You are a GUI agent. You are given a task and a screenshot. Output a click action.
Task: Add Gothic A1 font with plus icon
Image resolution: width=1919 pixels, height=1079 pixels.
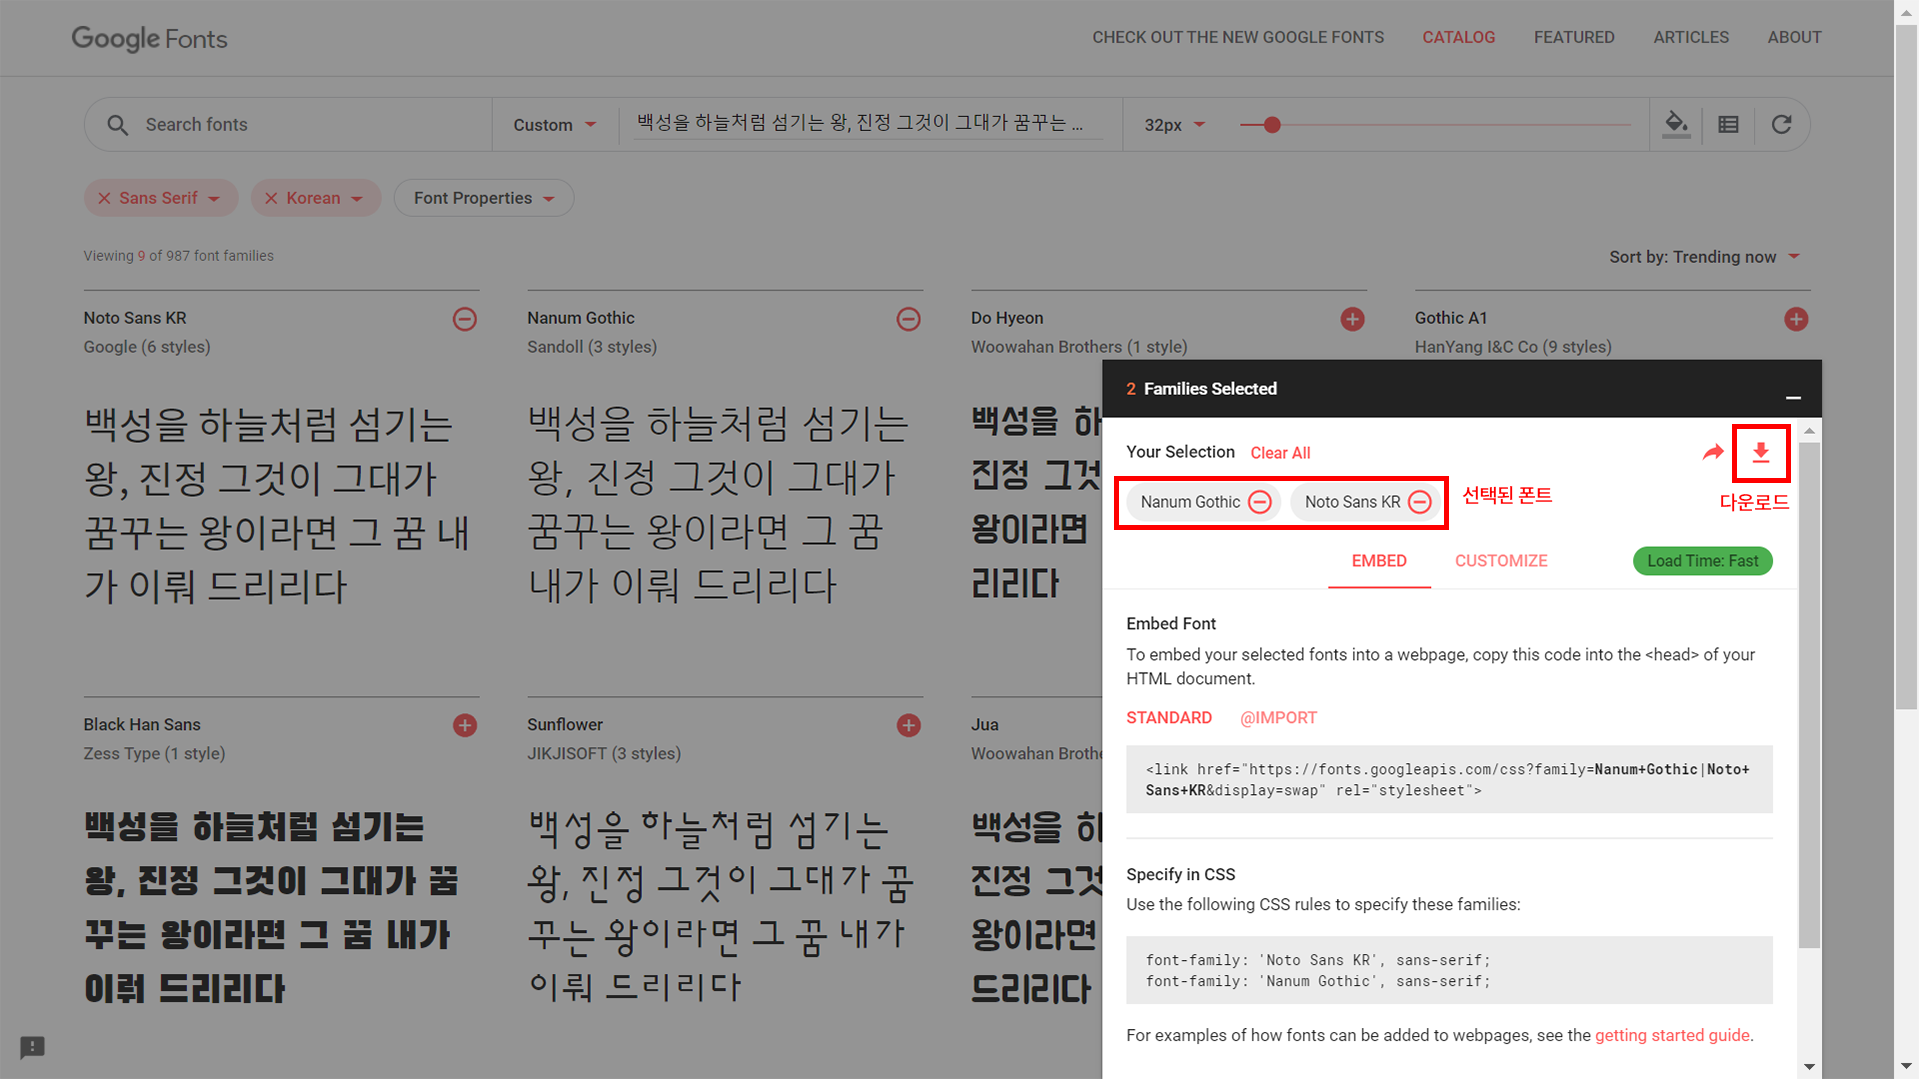1796,319
